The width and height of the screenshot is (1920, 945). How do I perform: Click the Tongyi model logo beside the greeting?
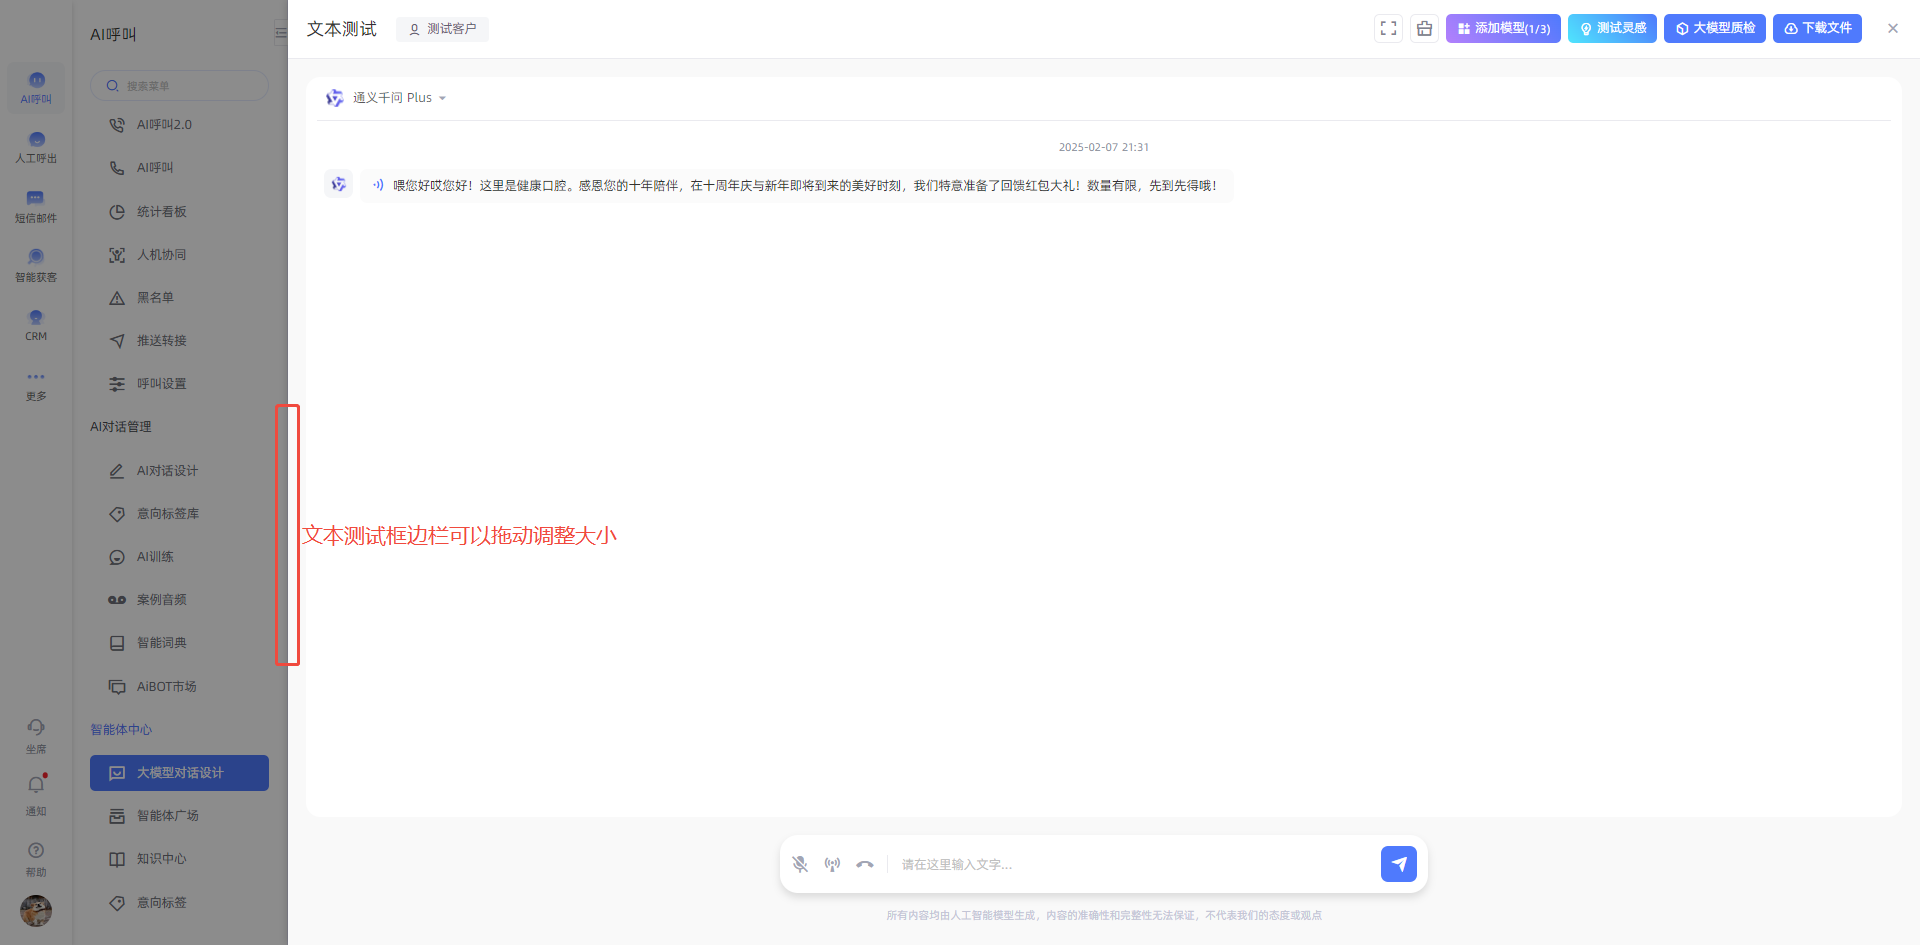(339, 184)
